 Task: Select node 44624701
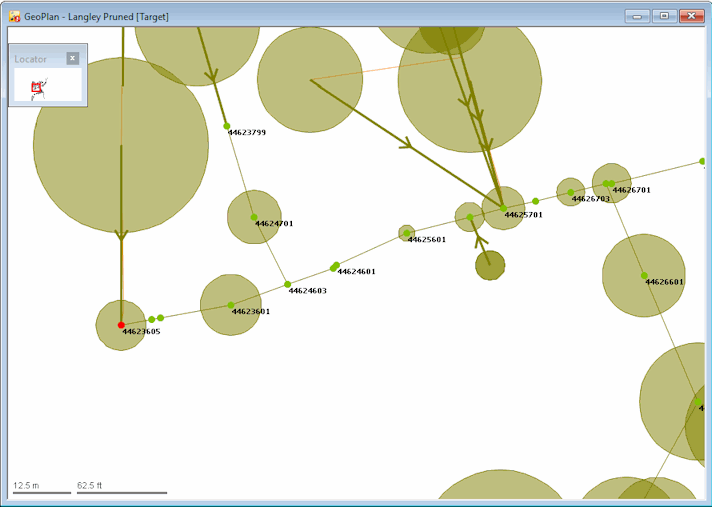(x=254, y=217)
